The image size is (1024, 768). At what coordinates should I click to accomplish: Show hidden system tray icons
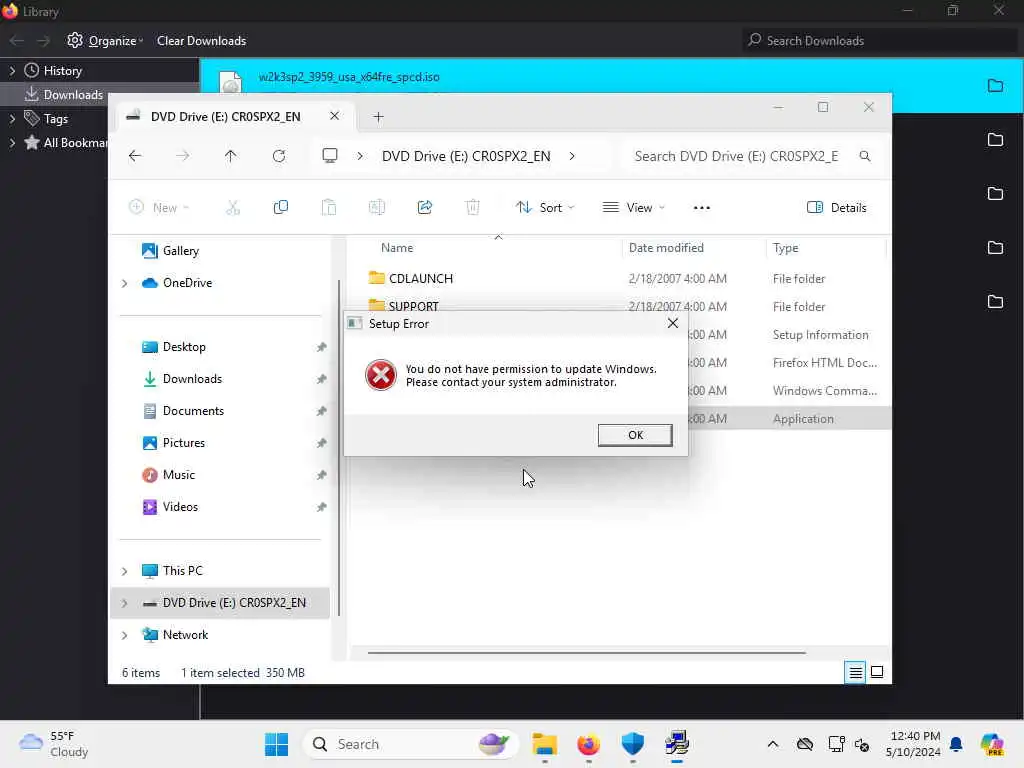coord(773,744)
